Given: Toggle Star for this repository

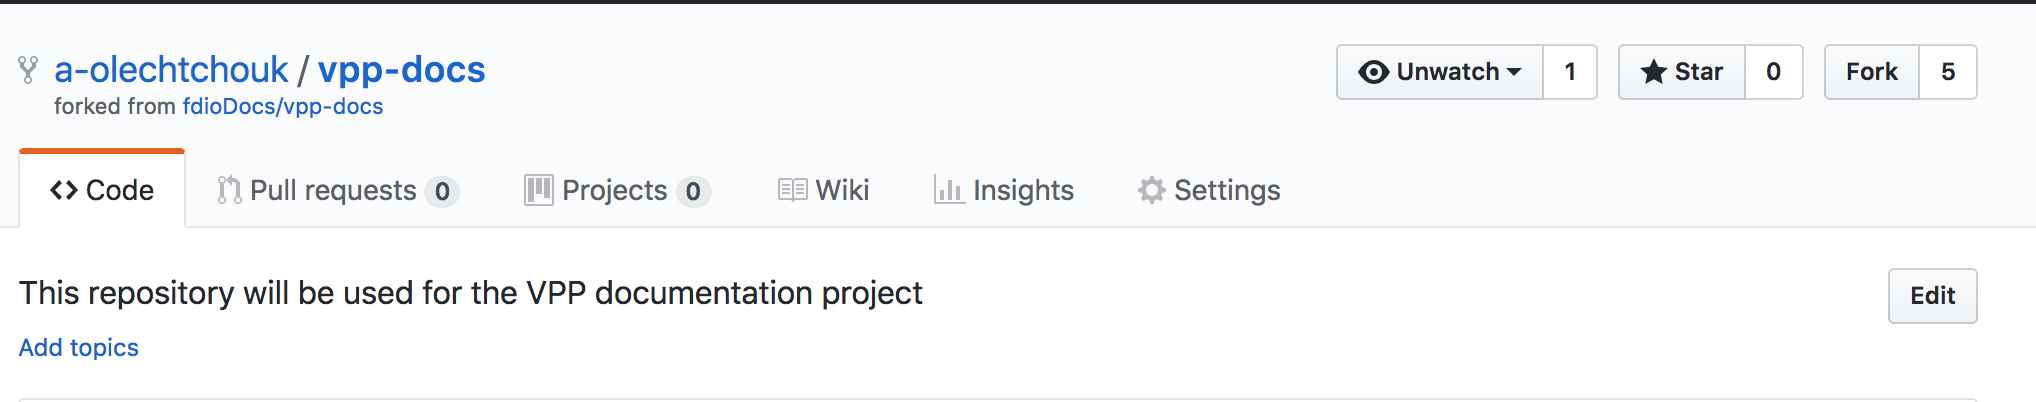Looking at the screenshot, I should click(1682, 72).
